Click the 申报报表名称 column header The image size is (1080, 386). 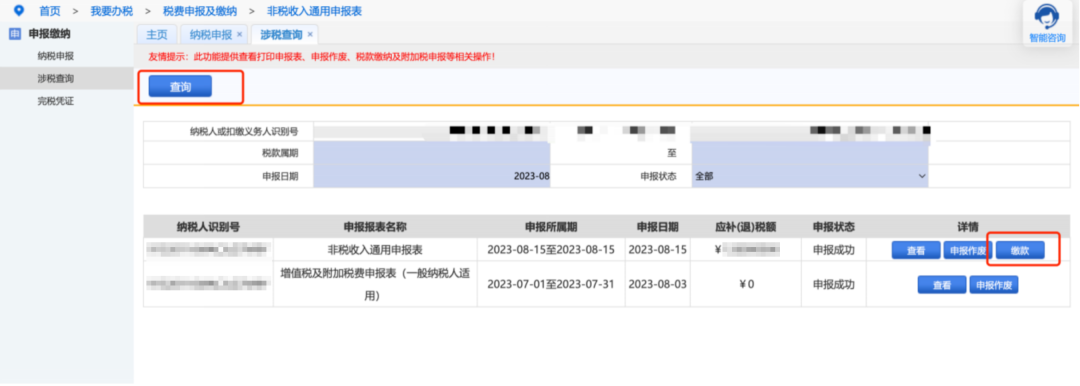[375, 227]
